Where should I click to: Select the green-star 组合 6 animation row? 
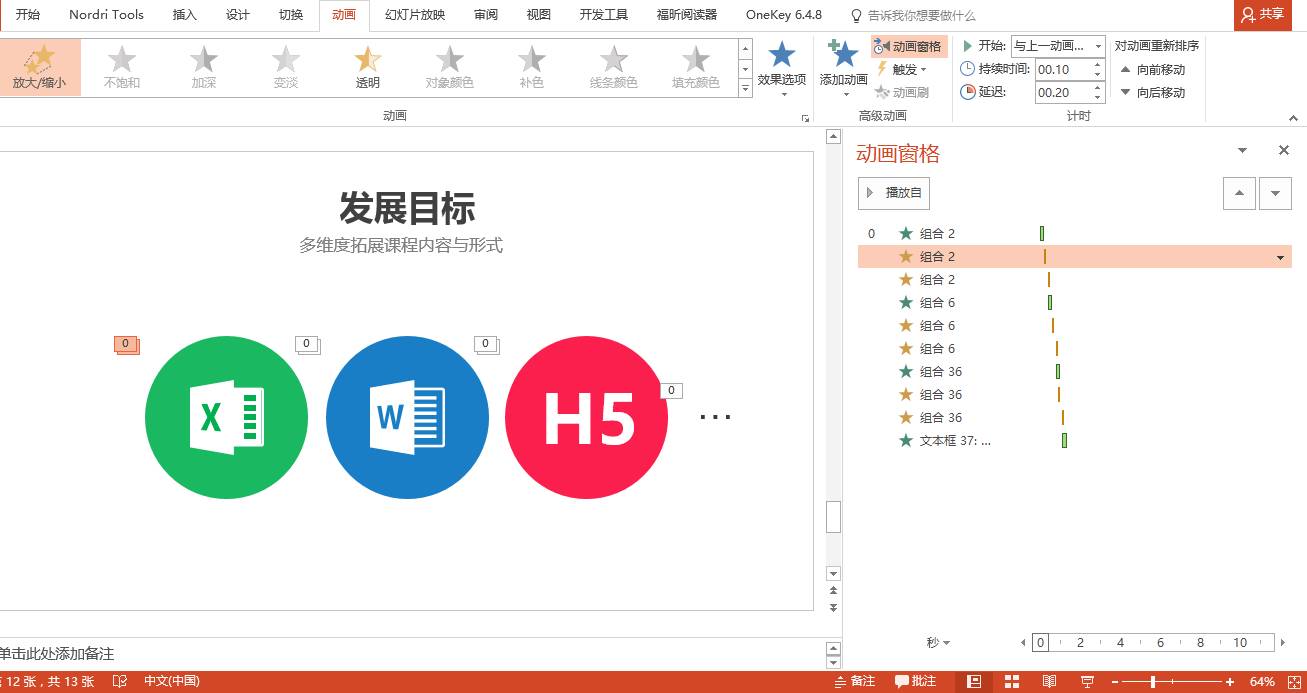1075,302
